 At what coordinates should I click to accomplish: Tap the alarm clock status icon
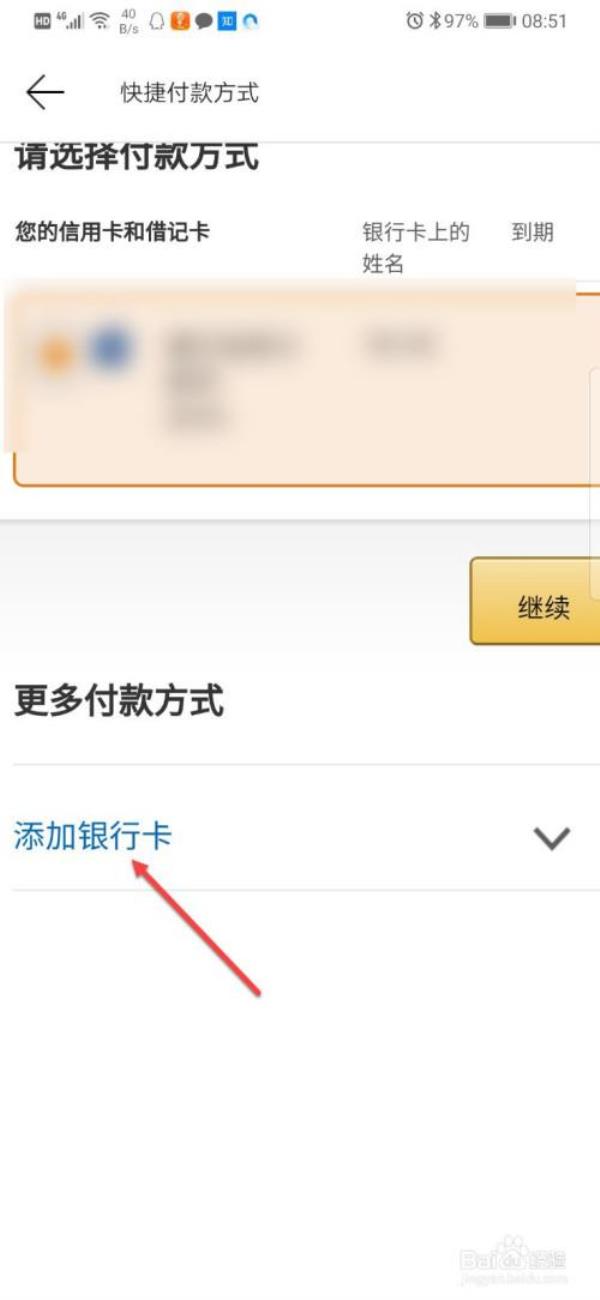(x=415, y=20)
